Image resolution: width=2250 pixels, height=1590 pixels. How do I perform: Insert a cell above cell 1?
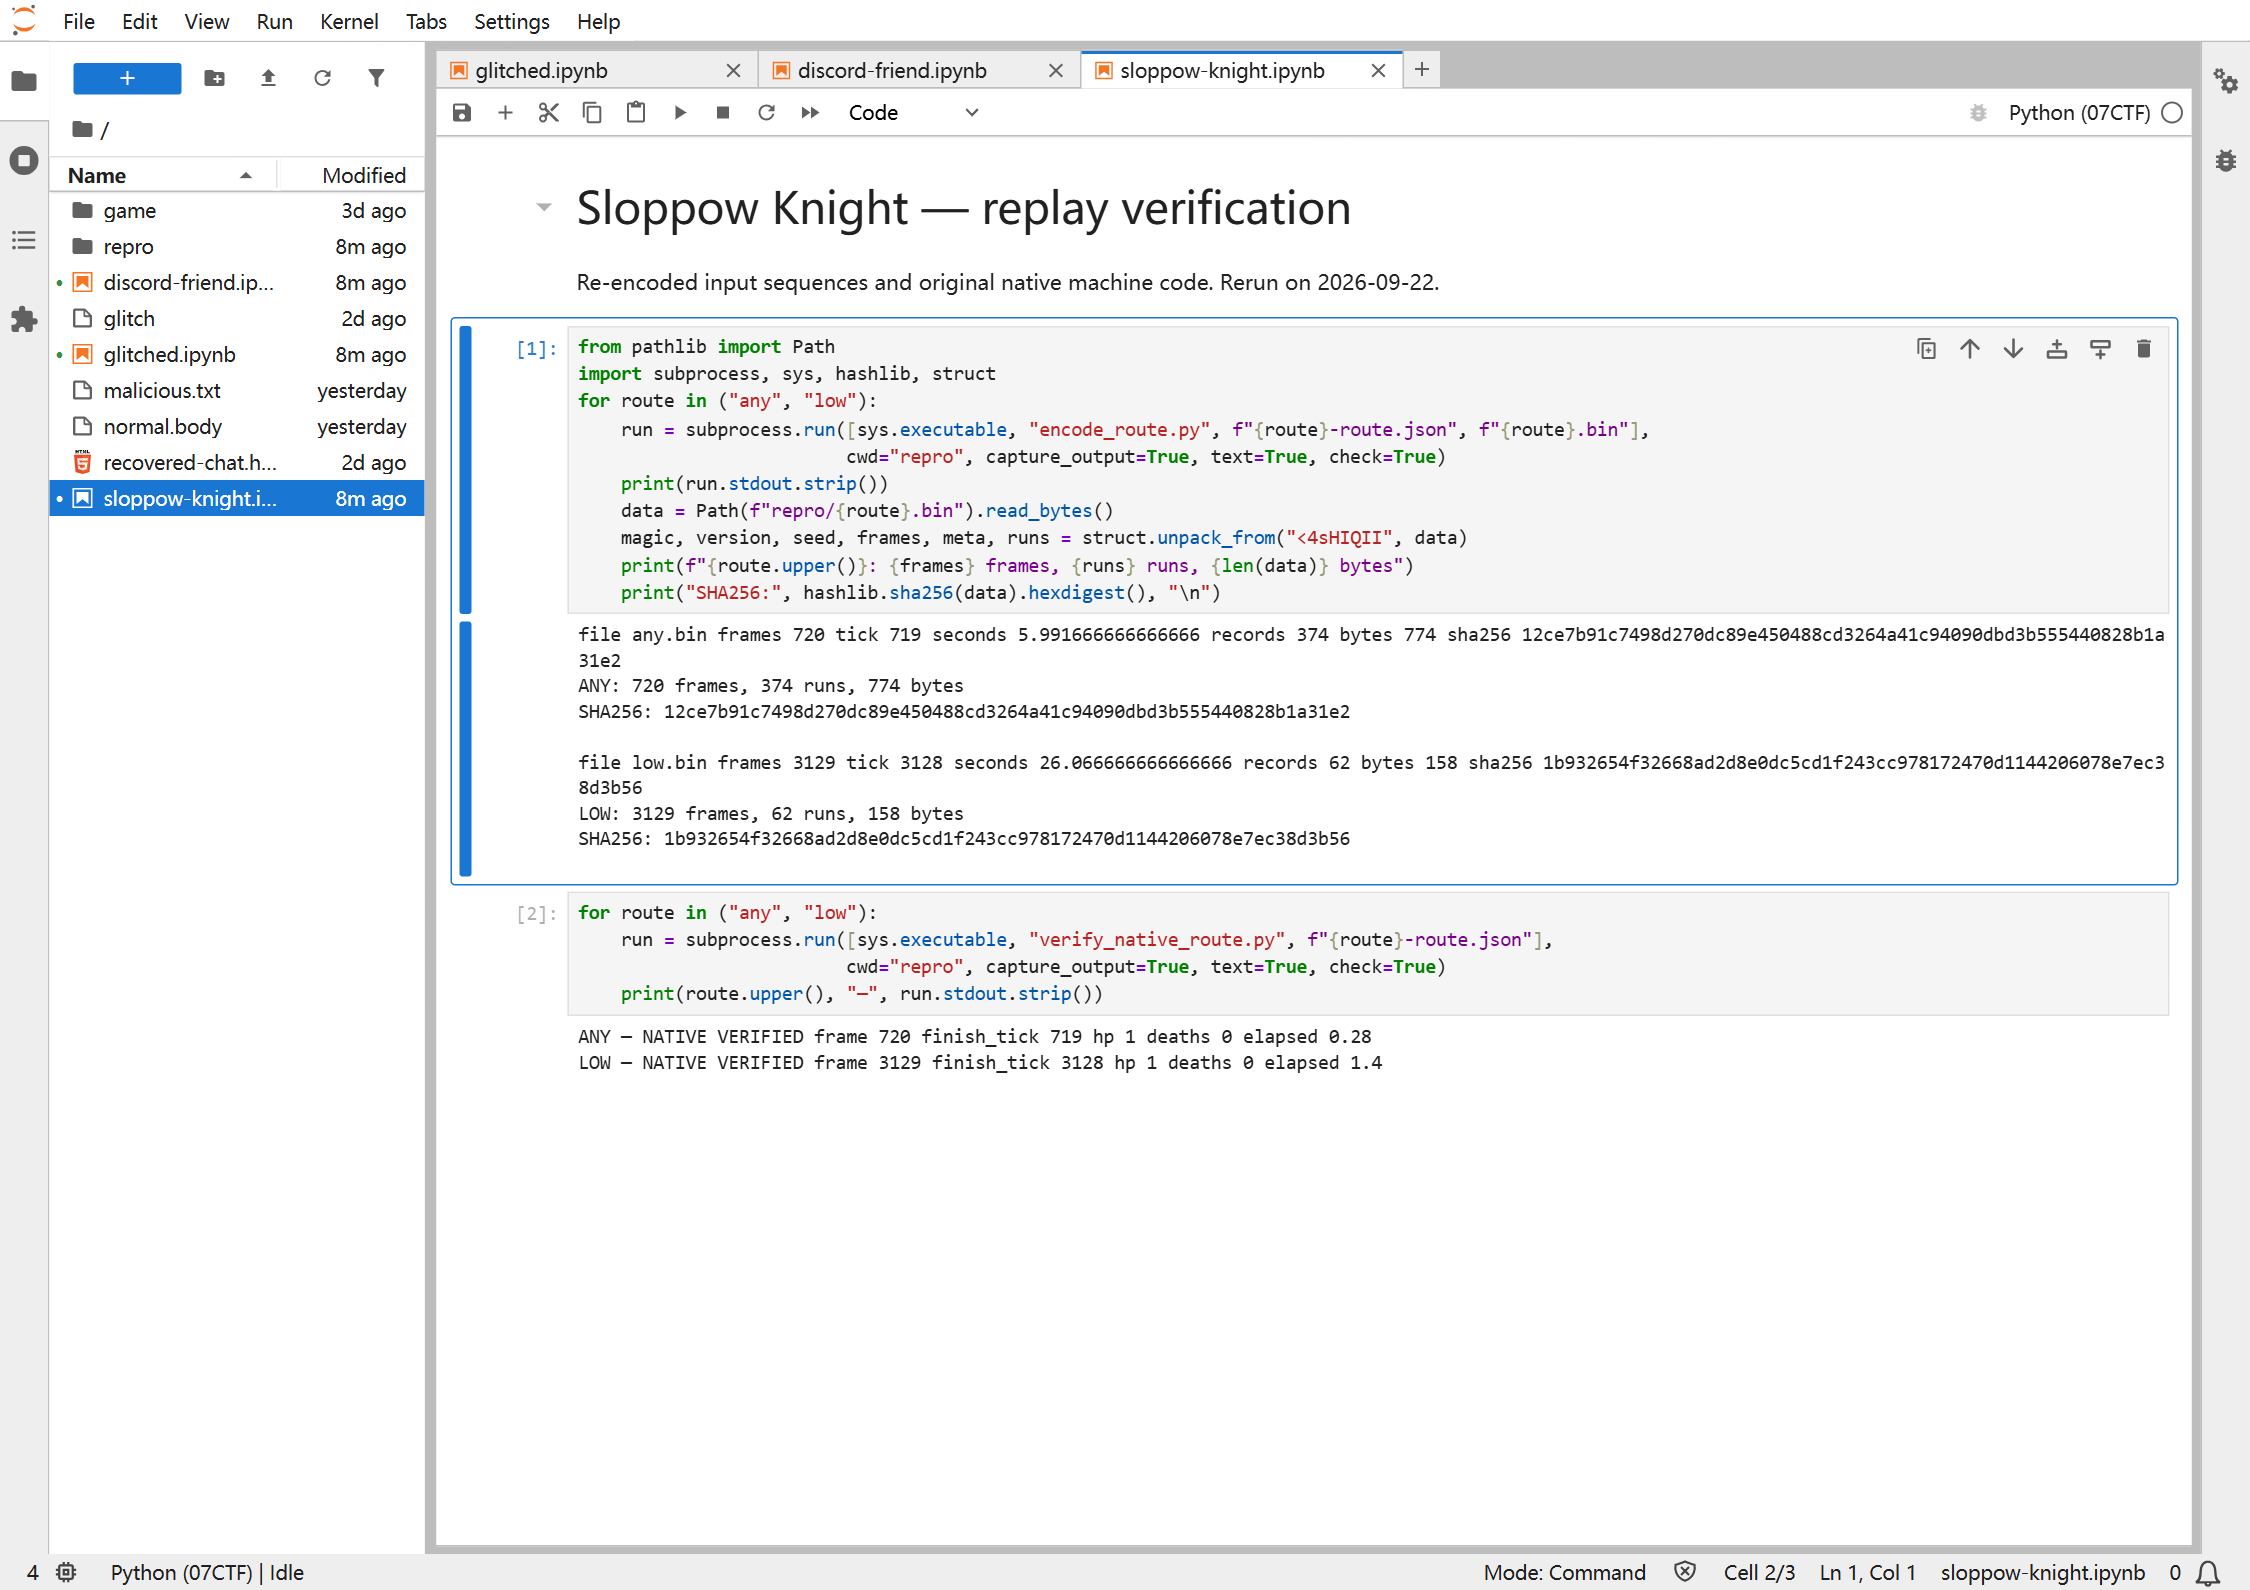pos(2057,349)
